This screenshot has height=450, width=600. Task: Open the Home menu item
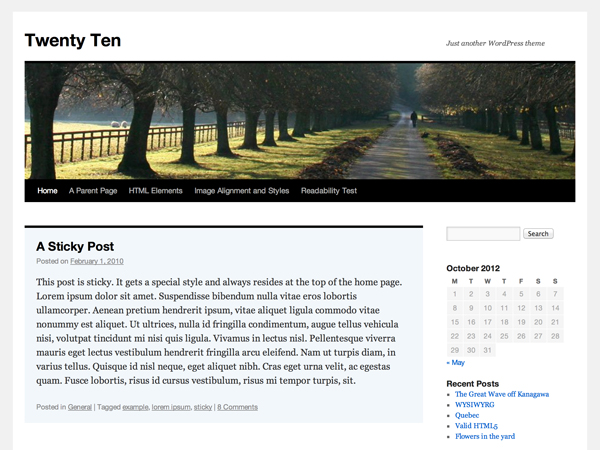pyautogui.click(x=47, y=190)
